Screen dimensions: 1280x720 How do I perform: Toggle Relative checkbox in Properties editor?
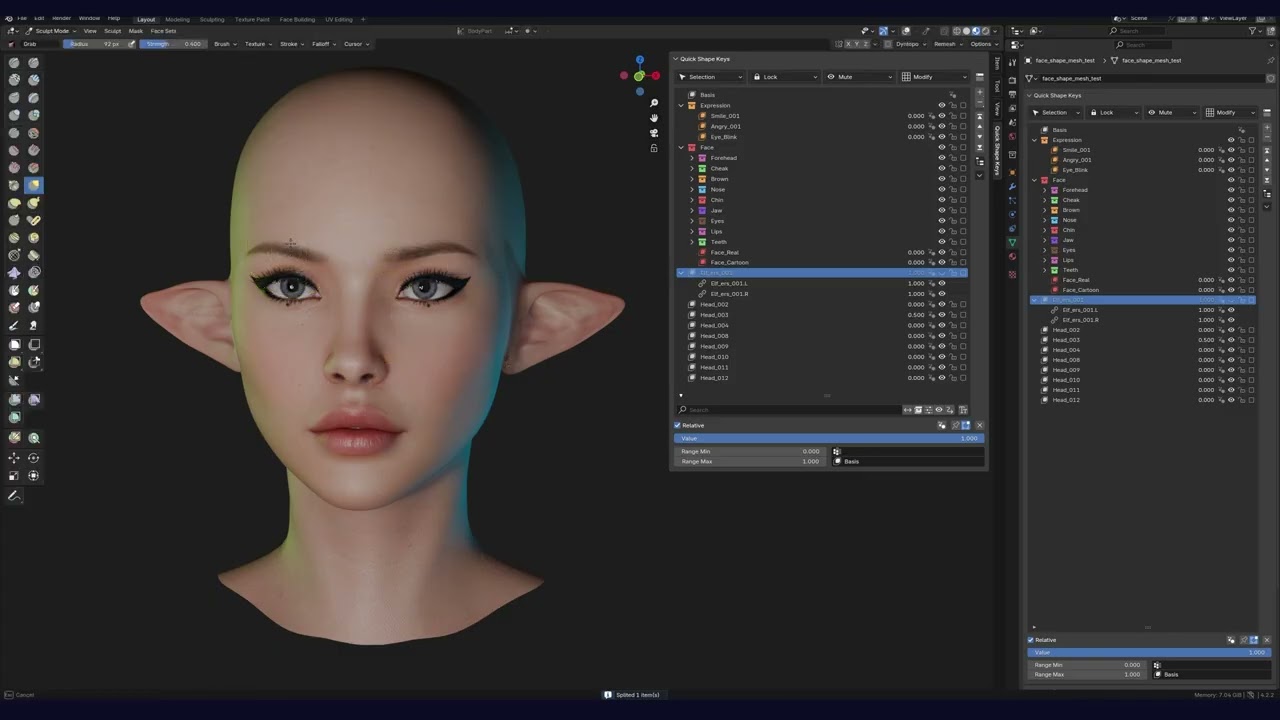tap(1031, 640)
